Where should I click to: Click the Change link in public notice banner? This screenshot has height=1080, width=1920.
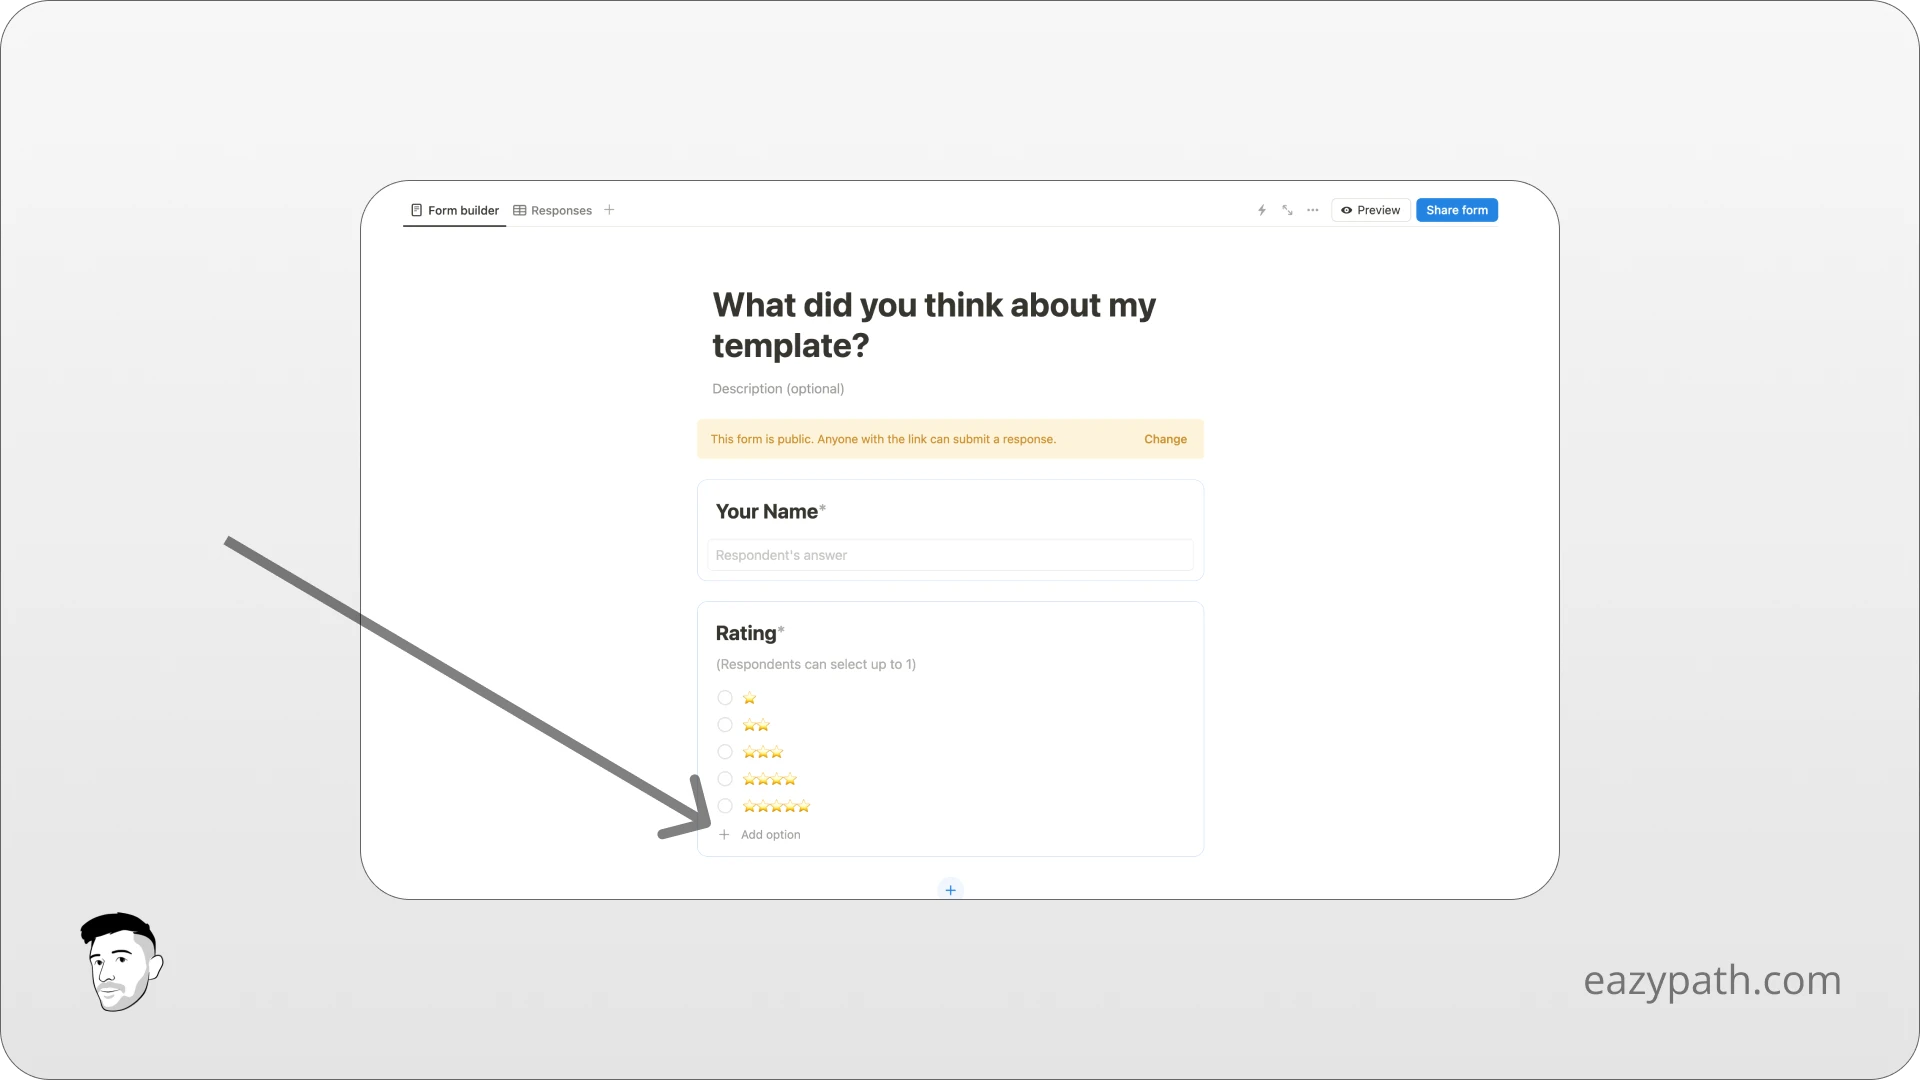(x=1165, y=438)
